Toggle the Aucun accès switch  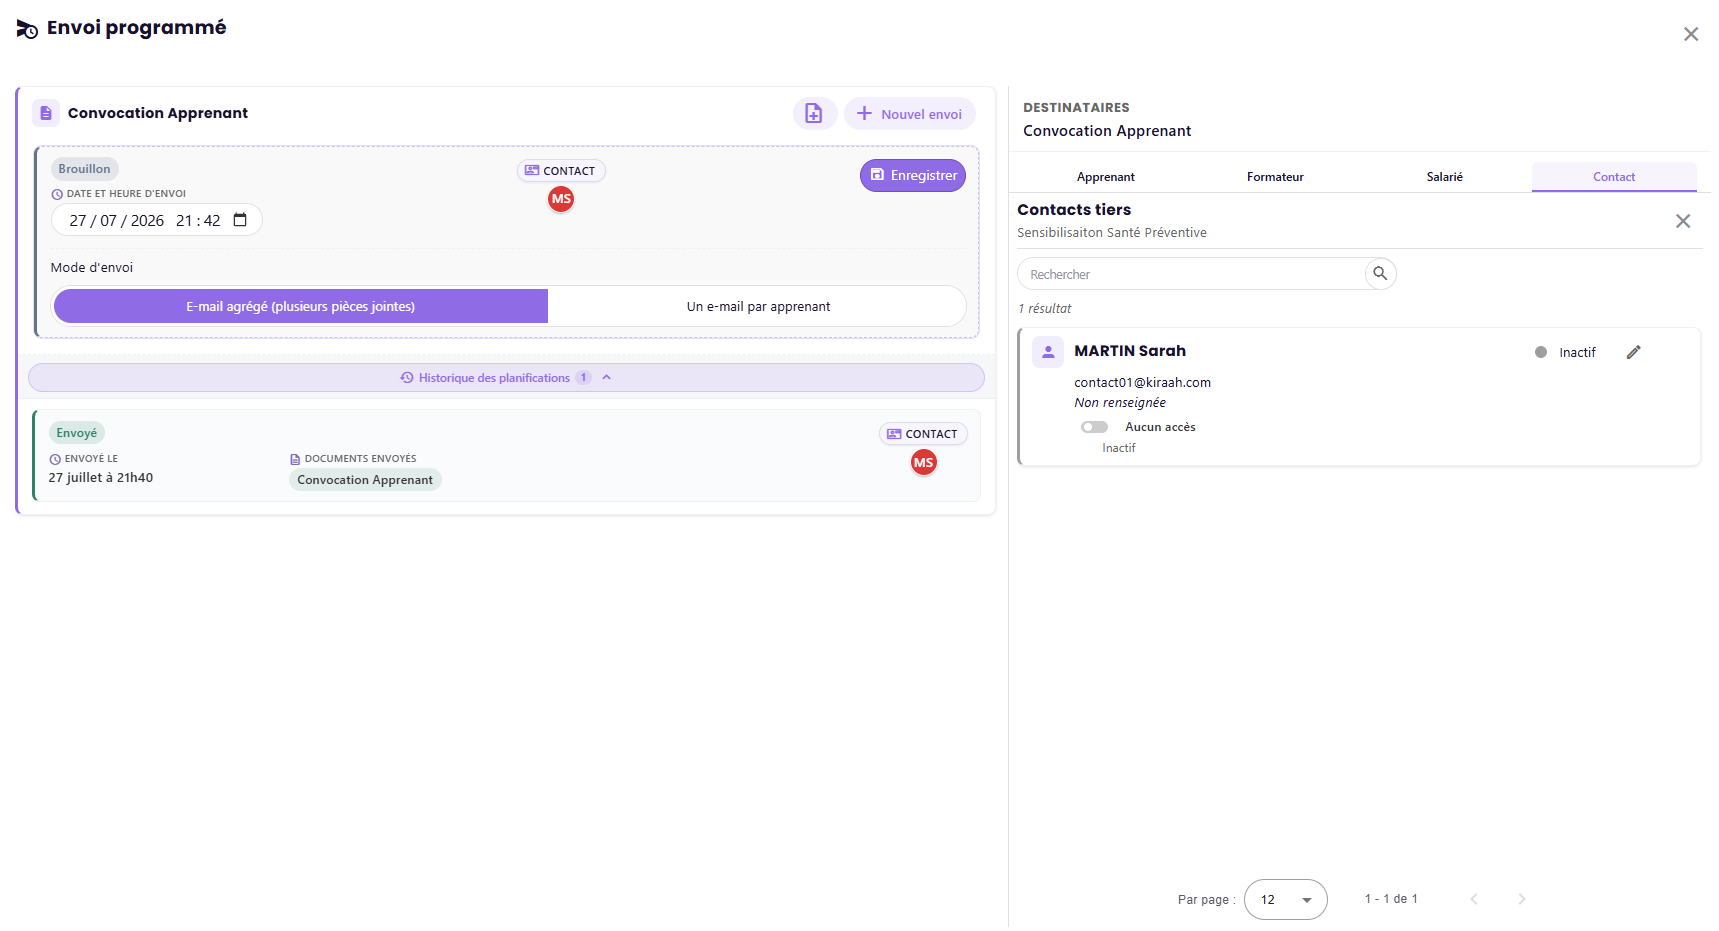tap(1094, 427)
